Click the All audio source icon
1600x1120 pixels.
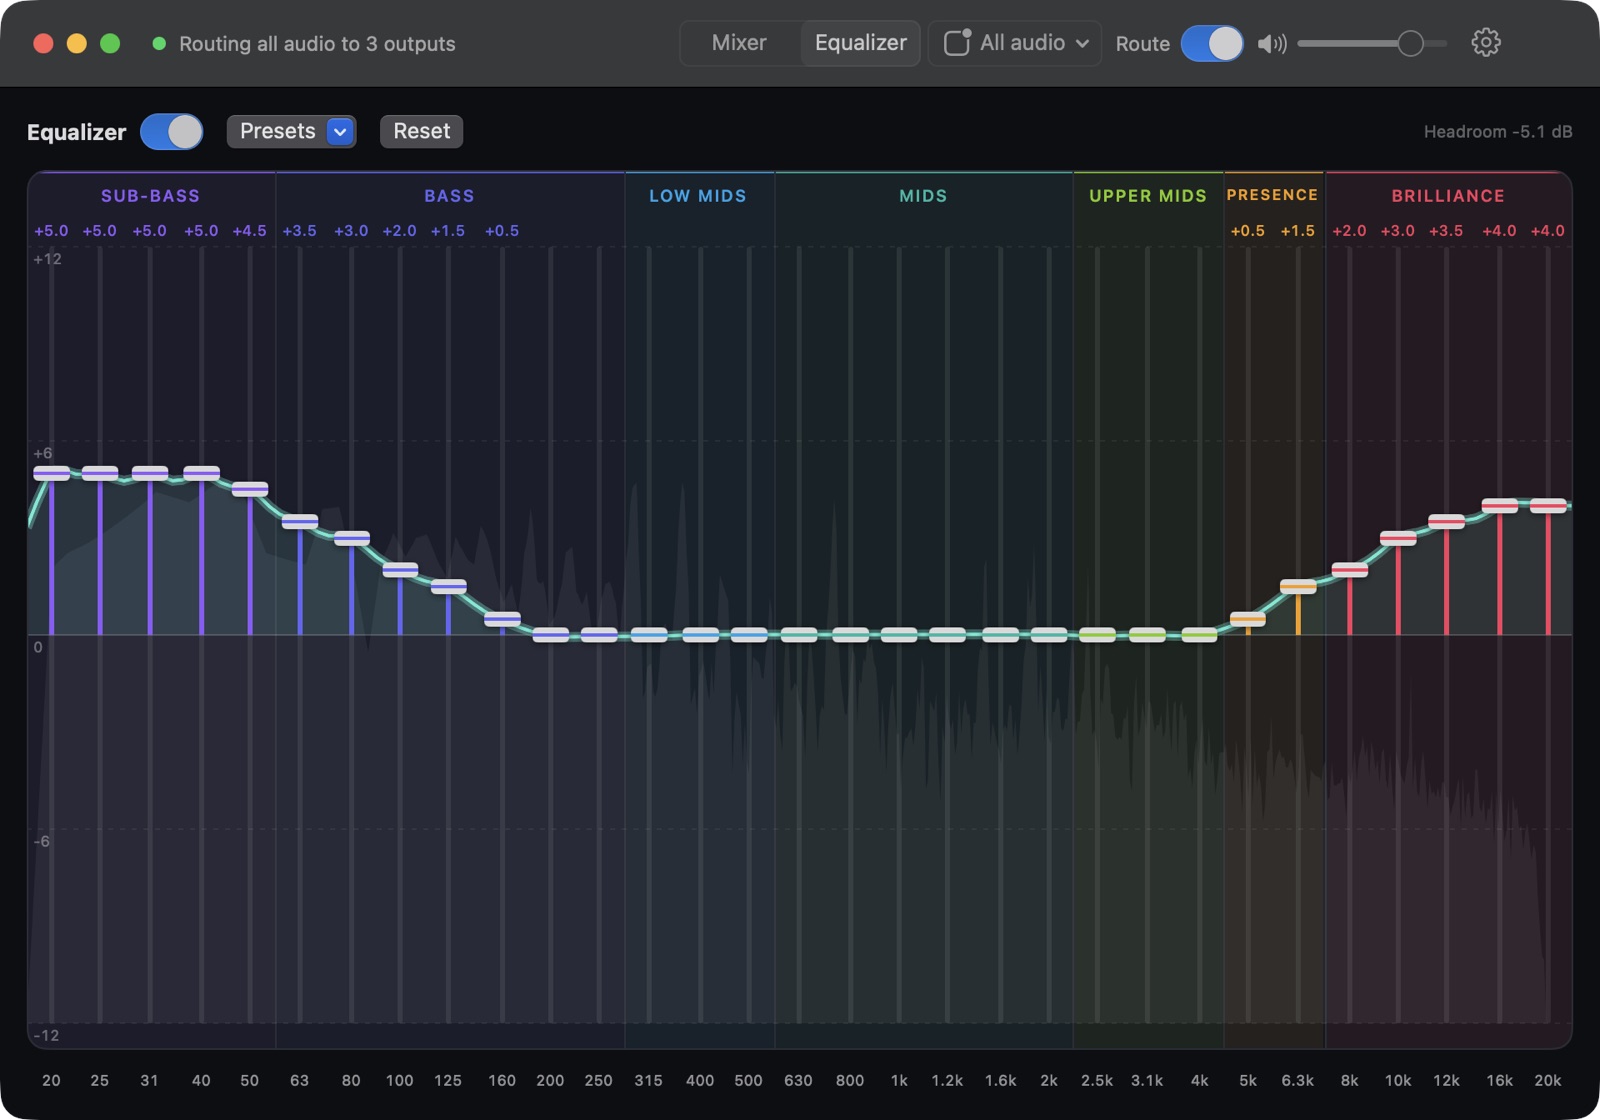point(957,43)
